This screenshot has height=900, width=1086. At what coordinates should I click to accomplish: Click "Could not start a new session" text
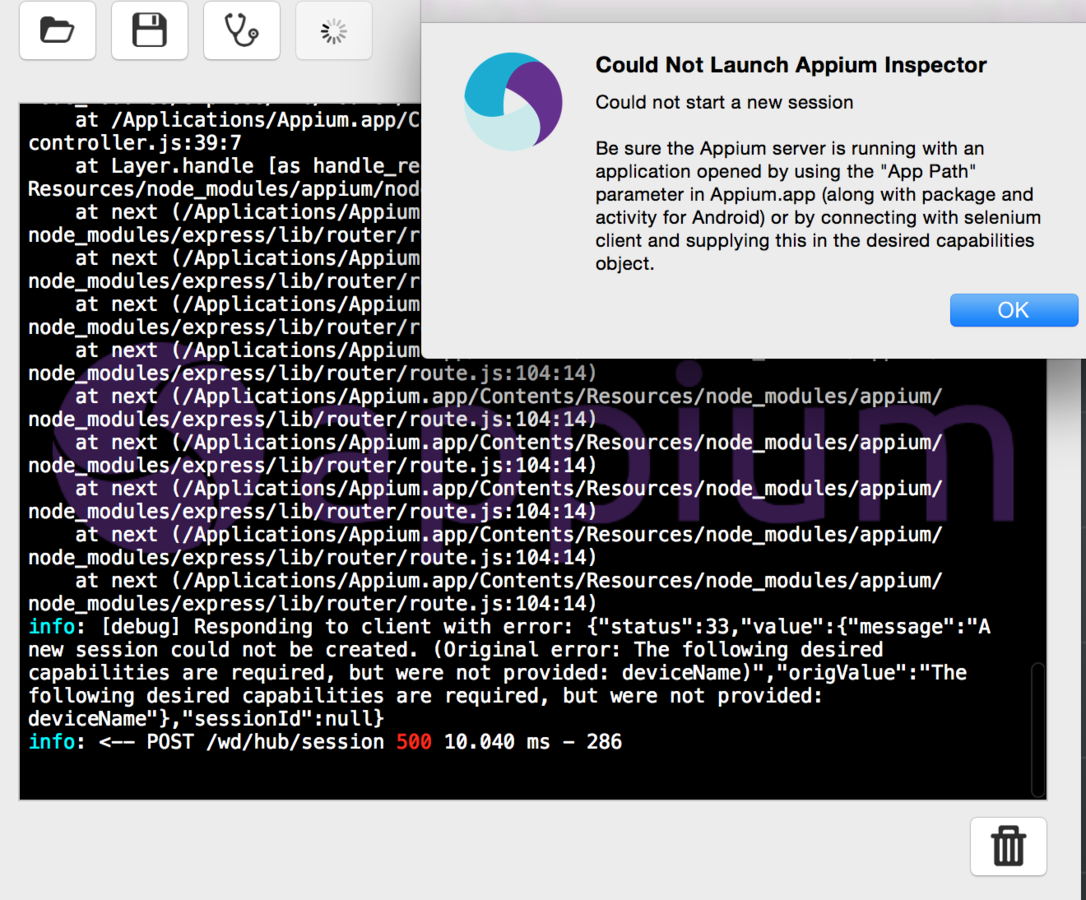(x=724, y=102)
